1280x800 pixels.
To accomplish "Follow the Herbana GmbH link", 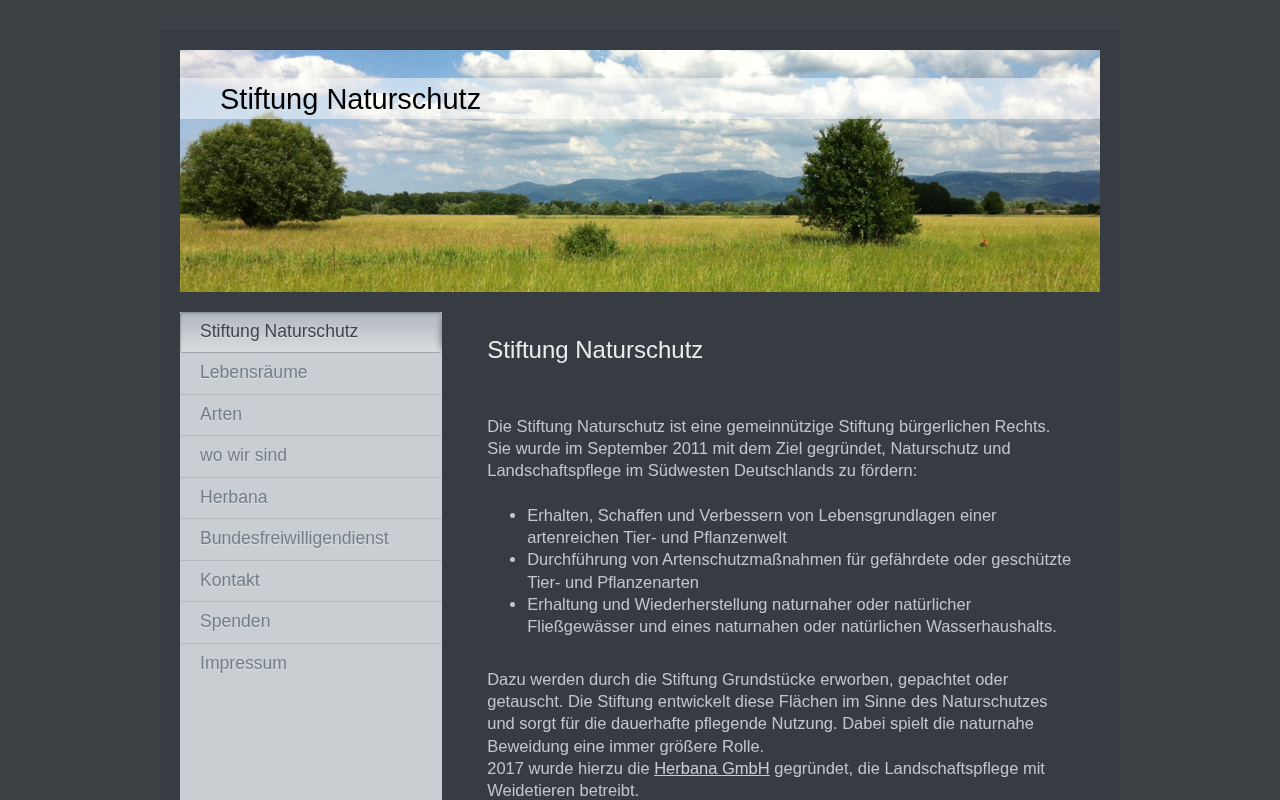I will click(x=711, y=769).
